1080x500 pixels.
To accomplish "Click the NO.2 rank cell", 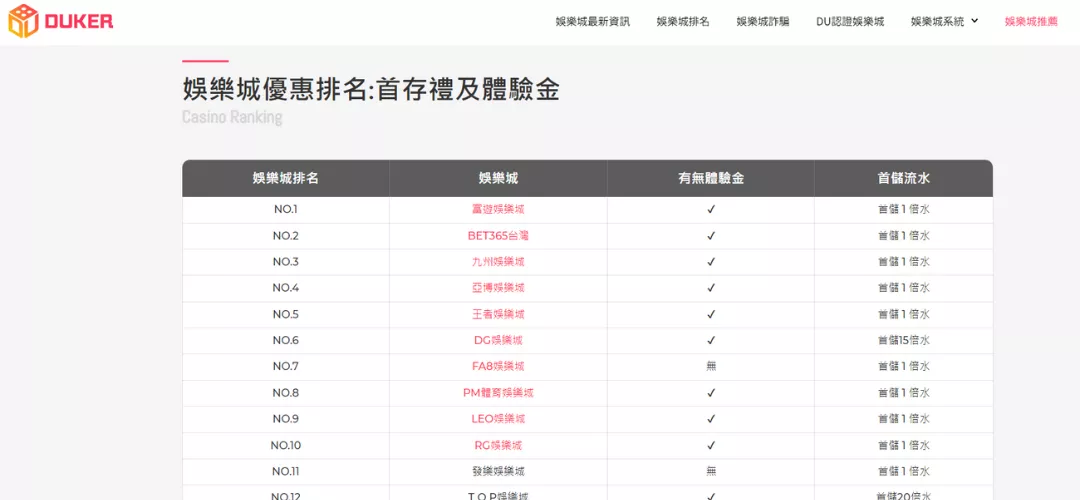I will tap(285, 236).
